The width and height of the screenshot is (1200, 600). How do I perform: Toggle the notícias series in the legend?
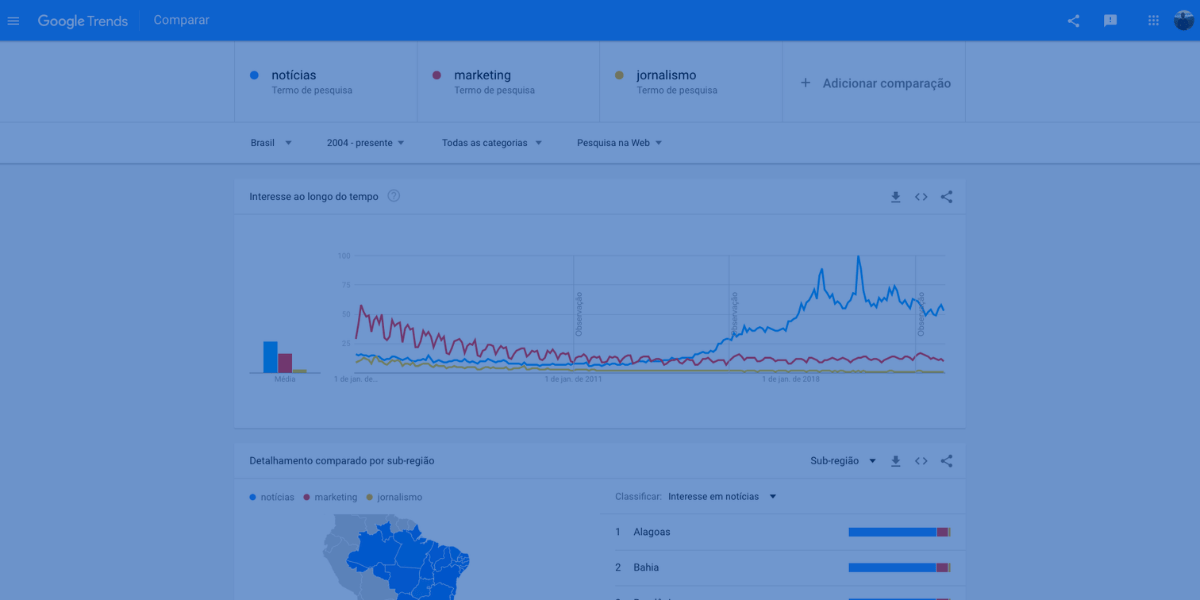(x=271, y=497)
